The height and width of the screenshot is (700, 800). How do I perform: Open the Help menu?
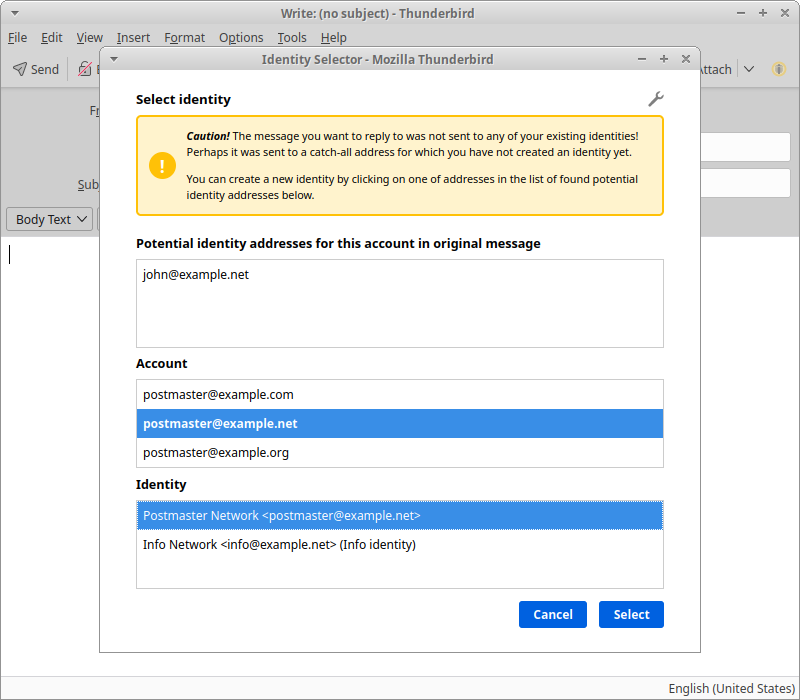coord(334,38)
